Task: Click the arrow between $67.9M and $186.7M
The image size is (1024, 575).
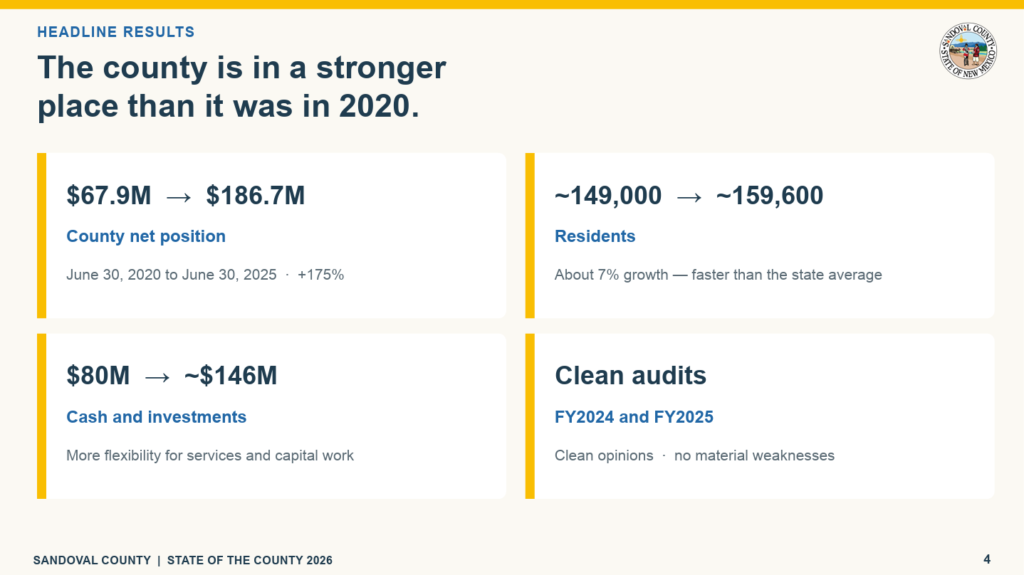Action: tap(178, 197)
